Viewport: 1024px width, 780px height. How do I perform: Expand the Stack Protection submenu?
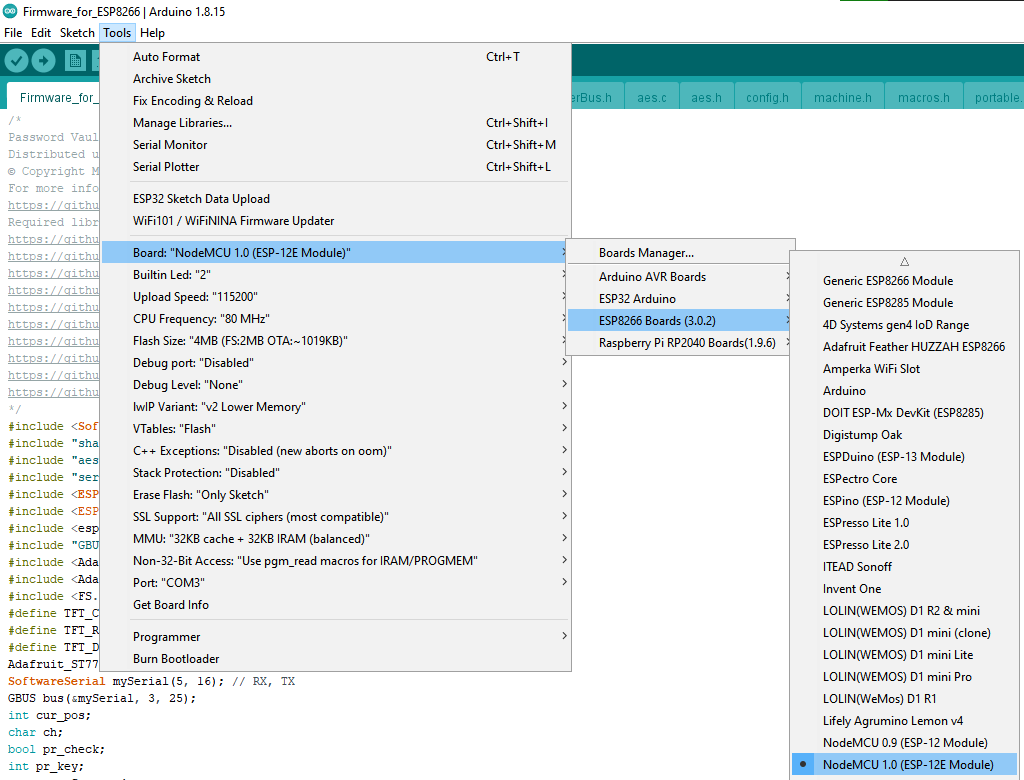click(336, 473)
